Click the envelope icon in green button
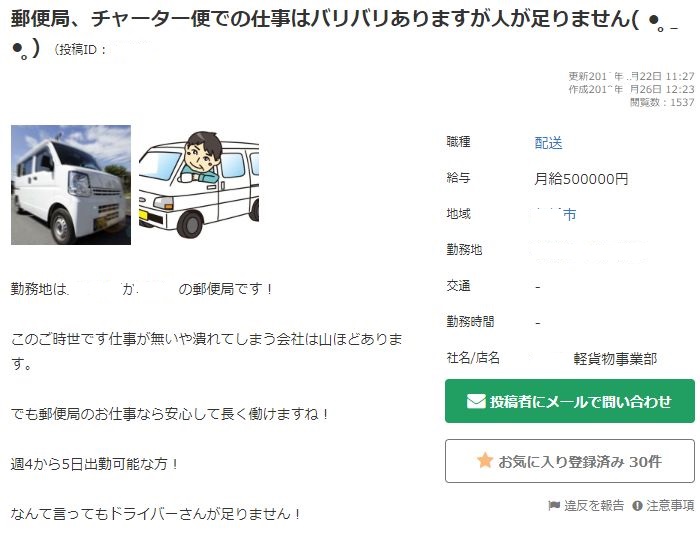Screen dimensions: 700x538 [x=476, y=401]
